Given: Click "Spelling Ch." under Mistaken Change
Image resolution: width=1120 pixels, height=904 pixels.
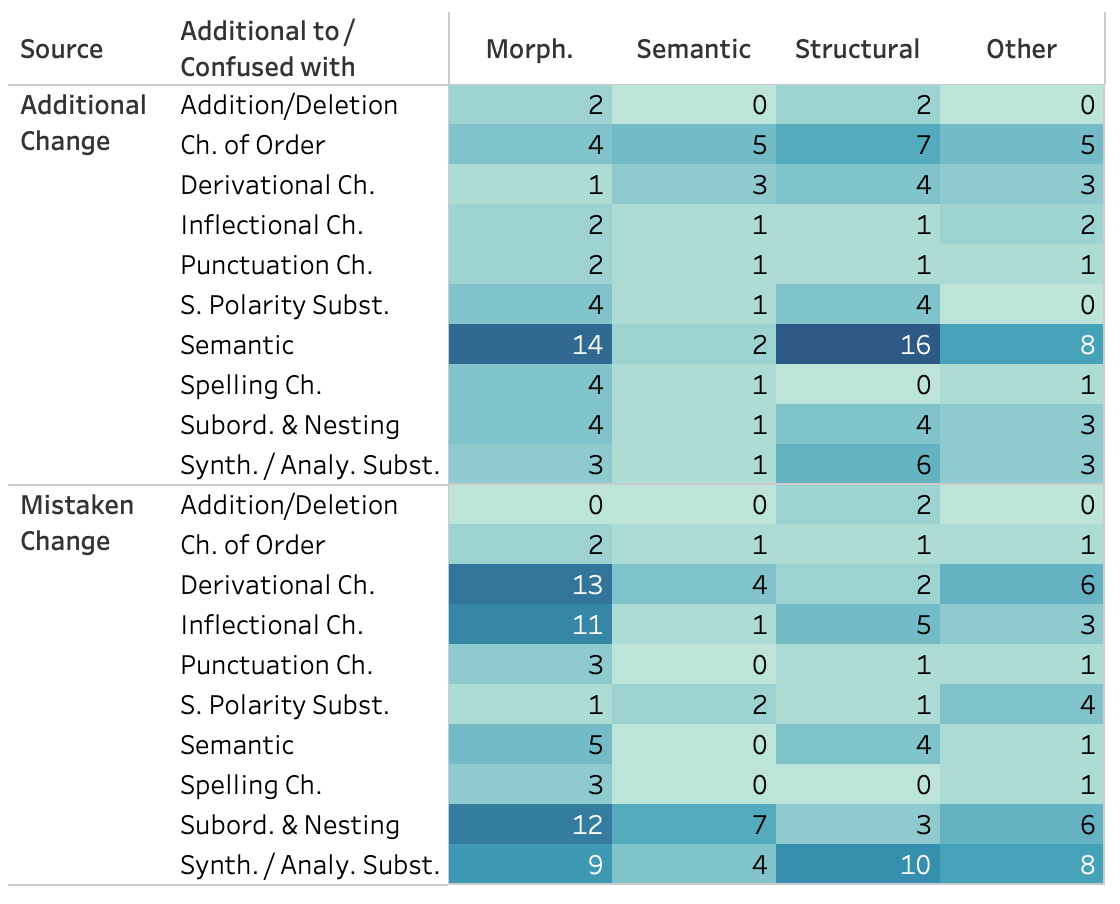Looking at the screenshot, I should click(251, 785).
